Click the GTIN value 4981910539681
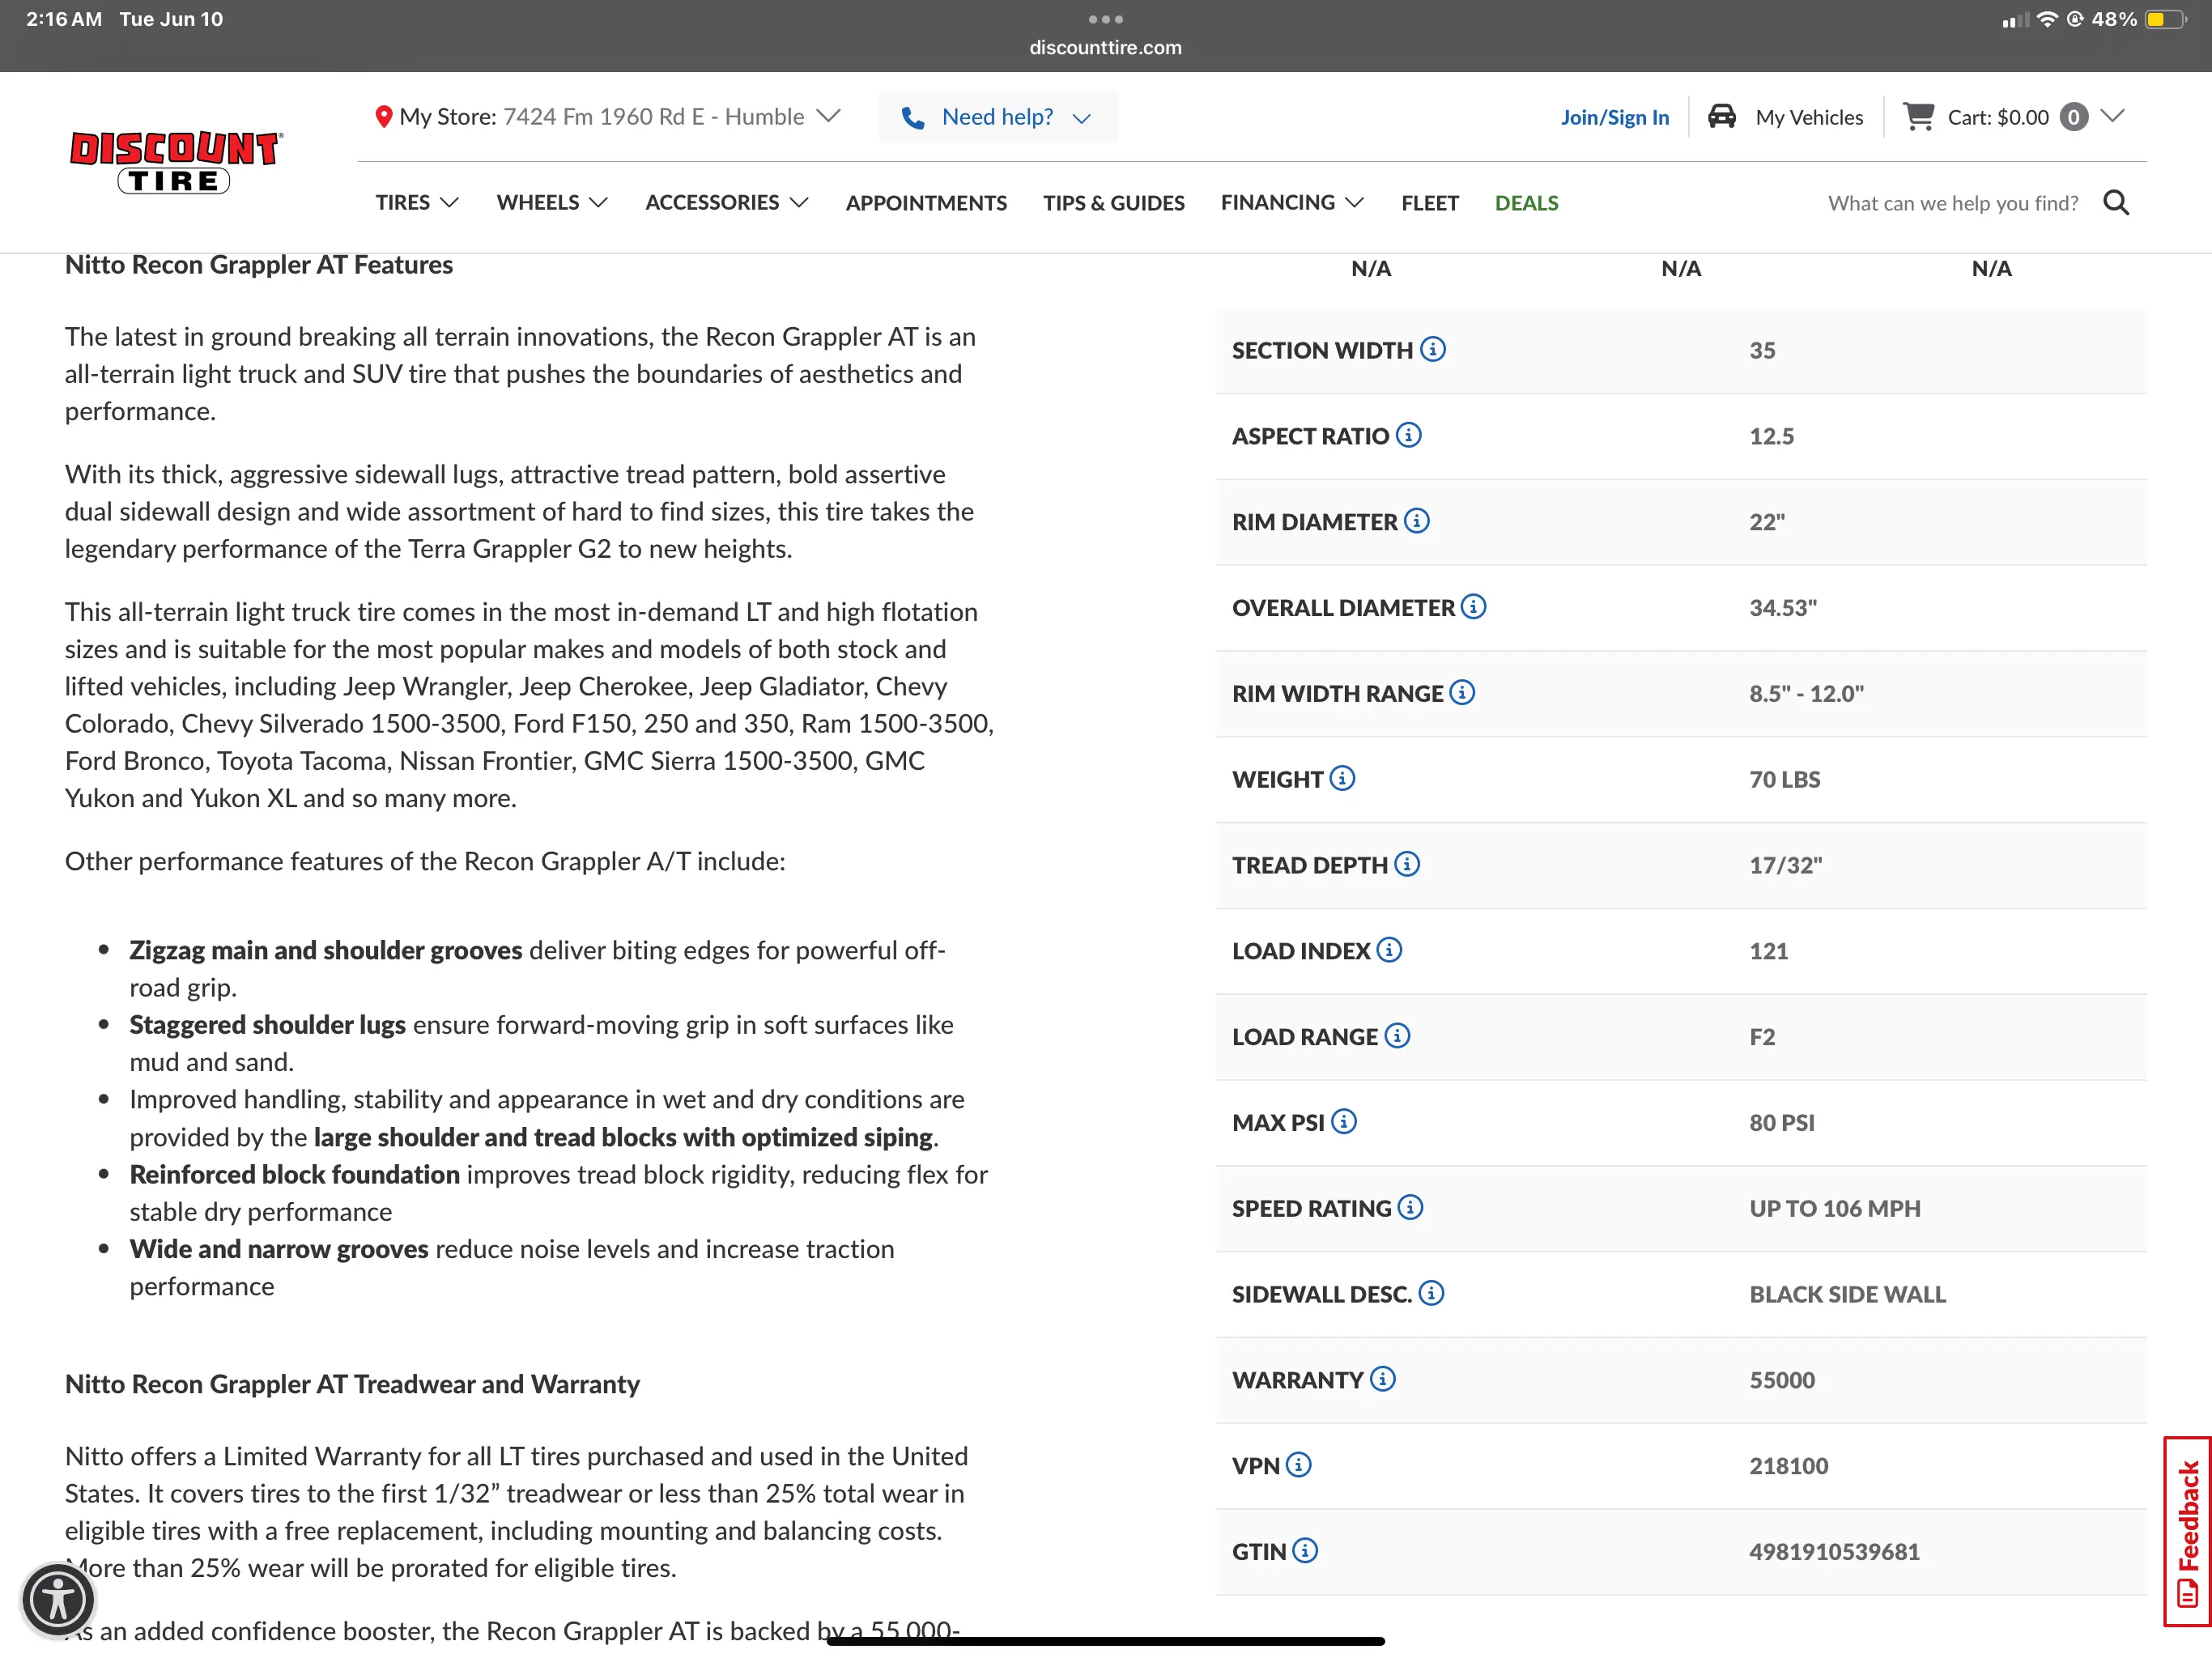 [1834, 1552]
